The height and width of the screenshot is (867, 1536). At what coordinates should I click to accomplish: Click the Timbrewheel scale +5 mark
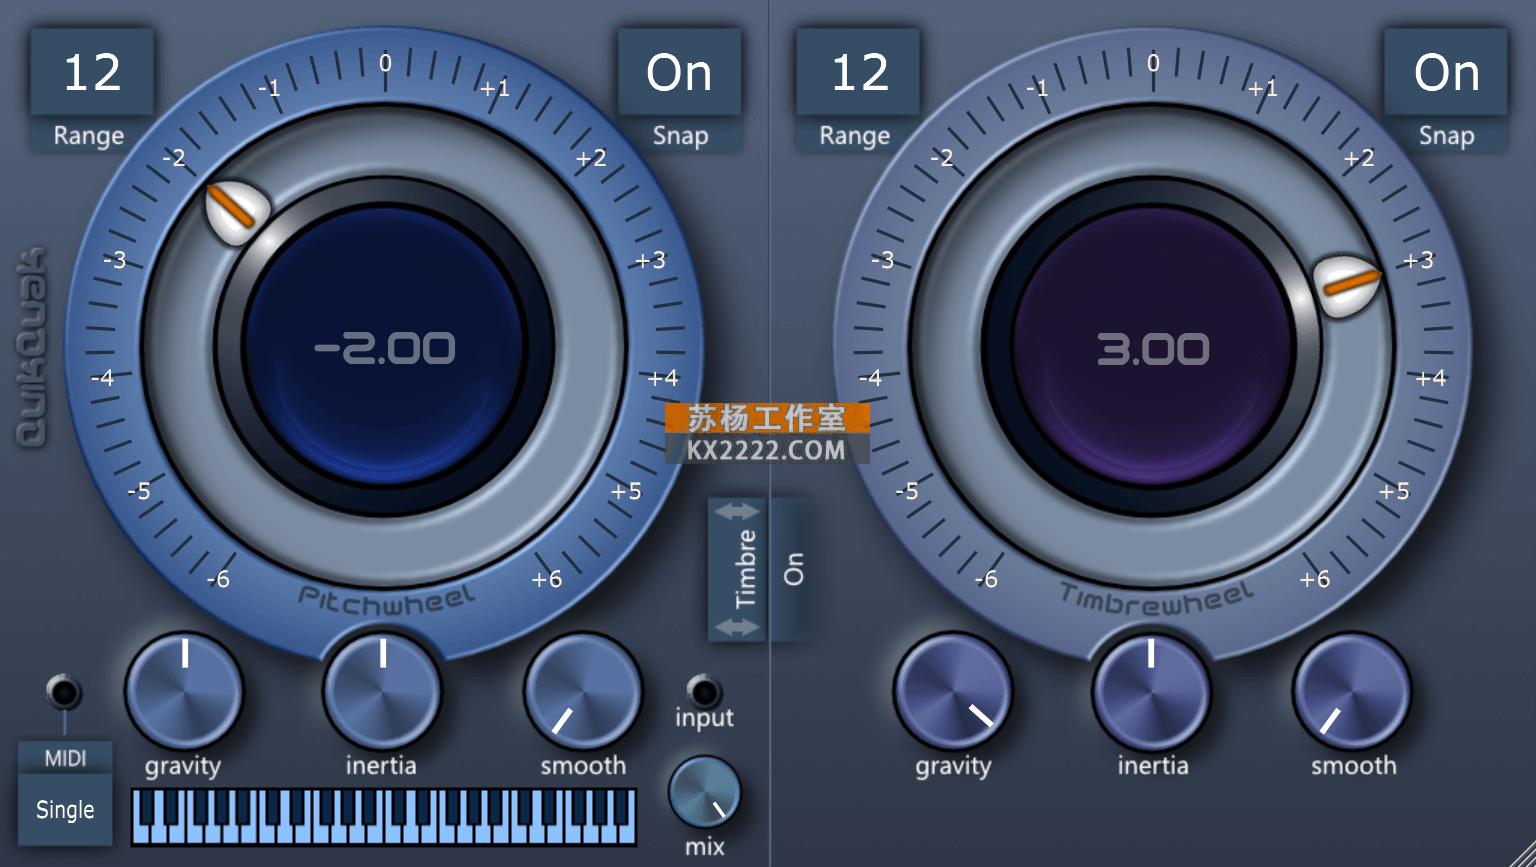[x=1395, y=491]
